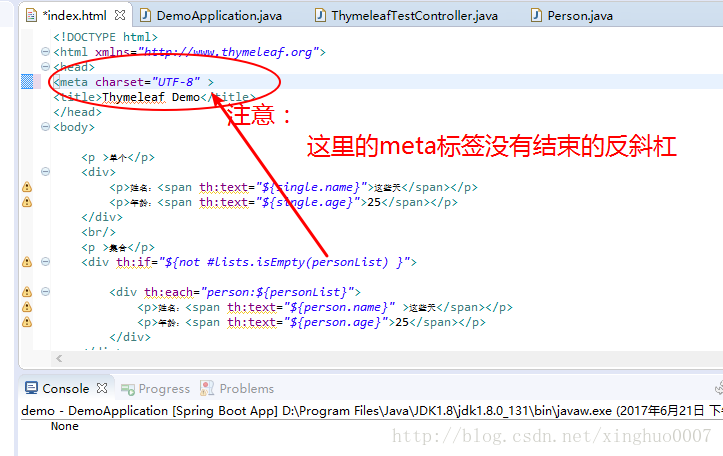Collapse the html element fold marker
723x456 pixels.
[45, 52]
